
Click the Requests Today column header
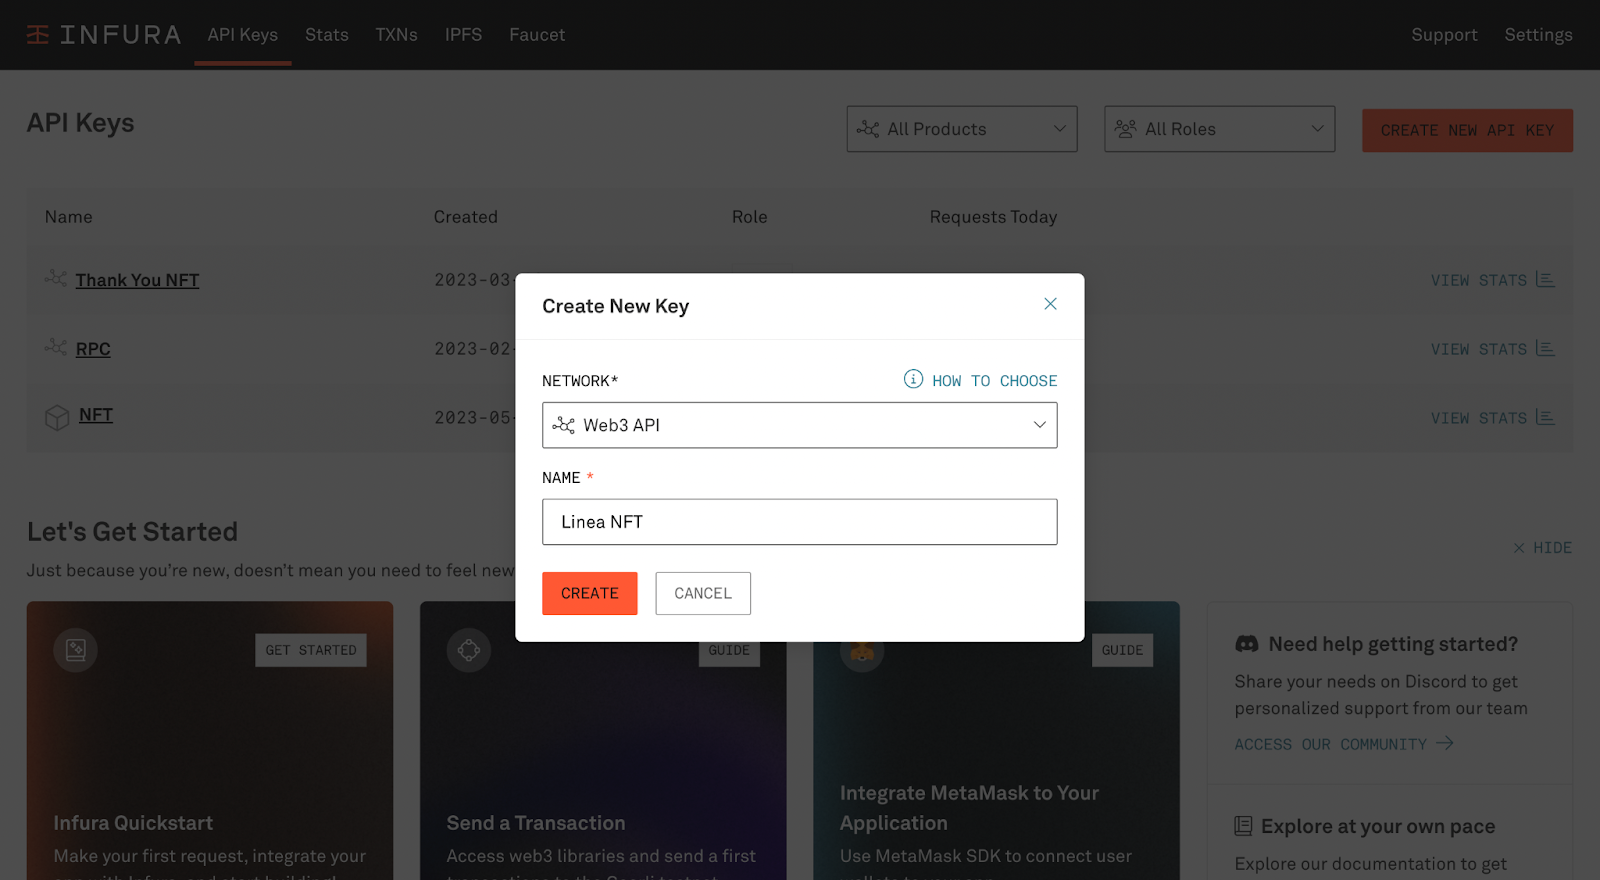pyautogui.click(x=993, y=217)
